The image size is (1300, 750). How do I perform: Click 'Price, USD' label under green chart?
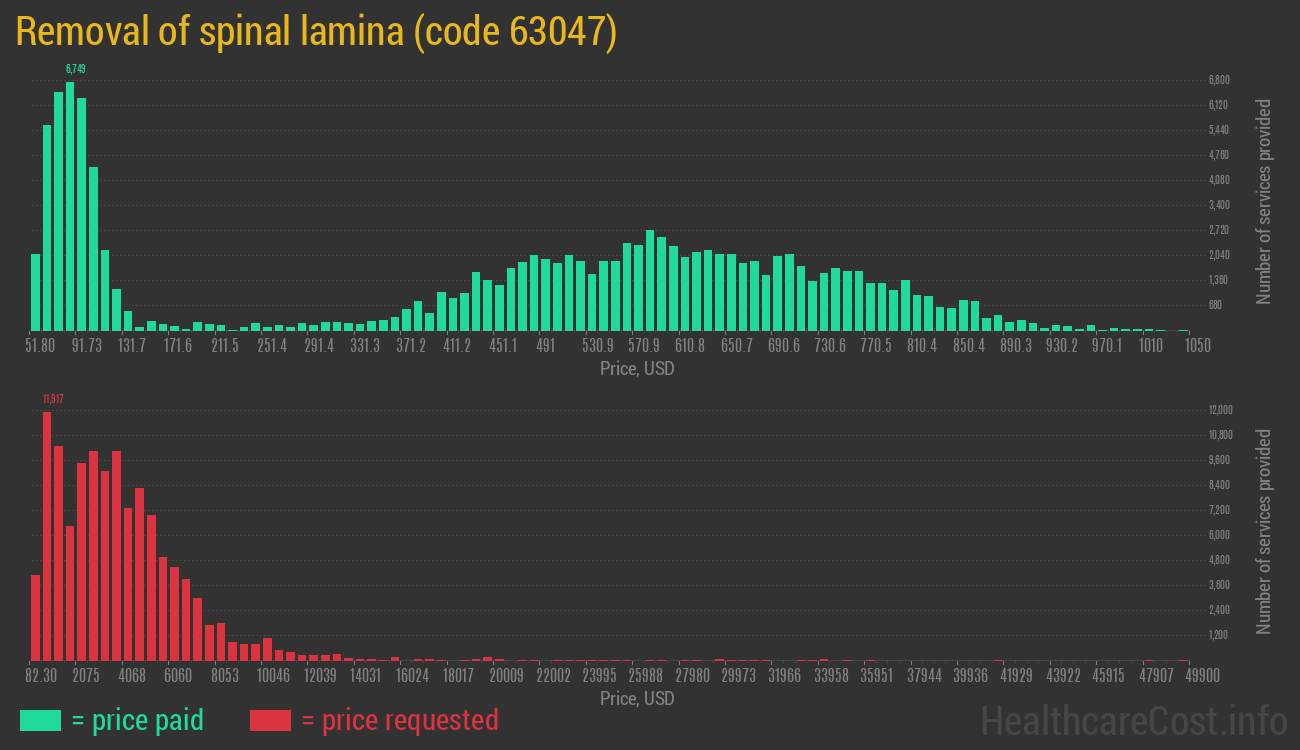(x=637, y=369)
